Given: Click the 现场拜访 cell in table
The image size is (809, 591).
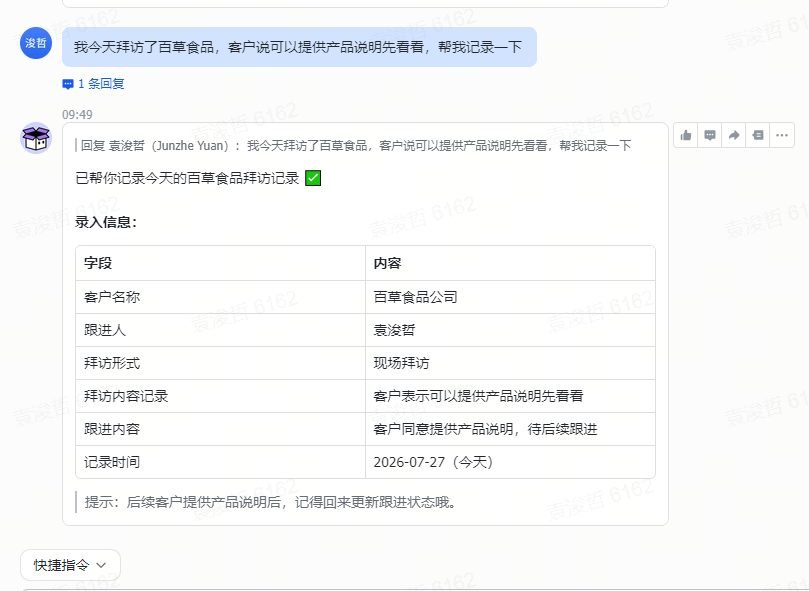Looking at the screenshot, I should (510, 363).
